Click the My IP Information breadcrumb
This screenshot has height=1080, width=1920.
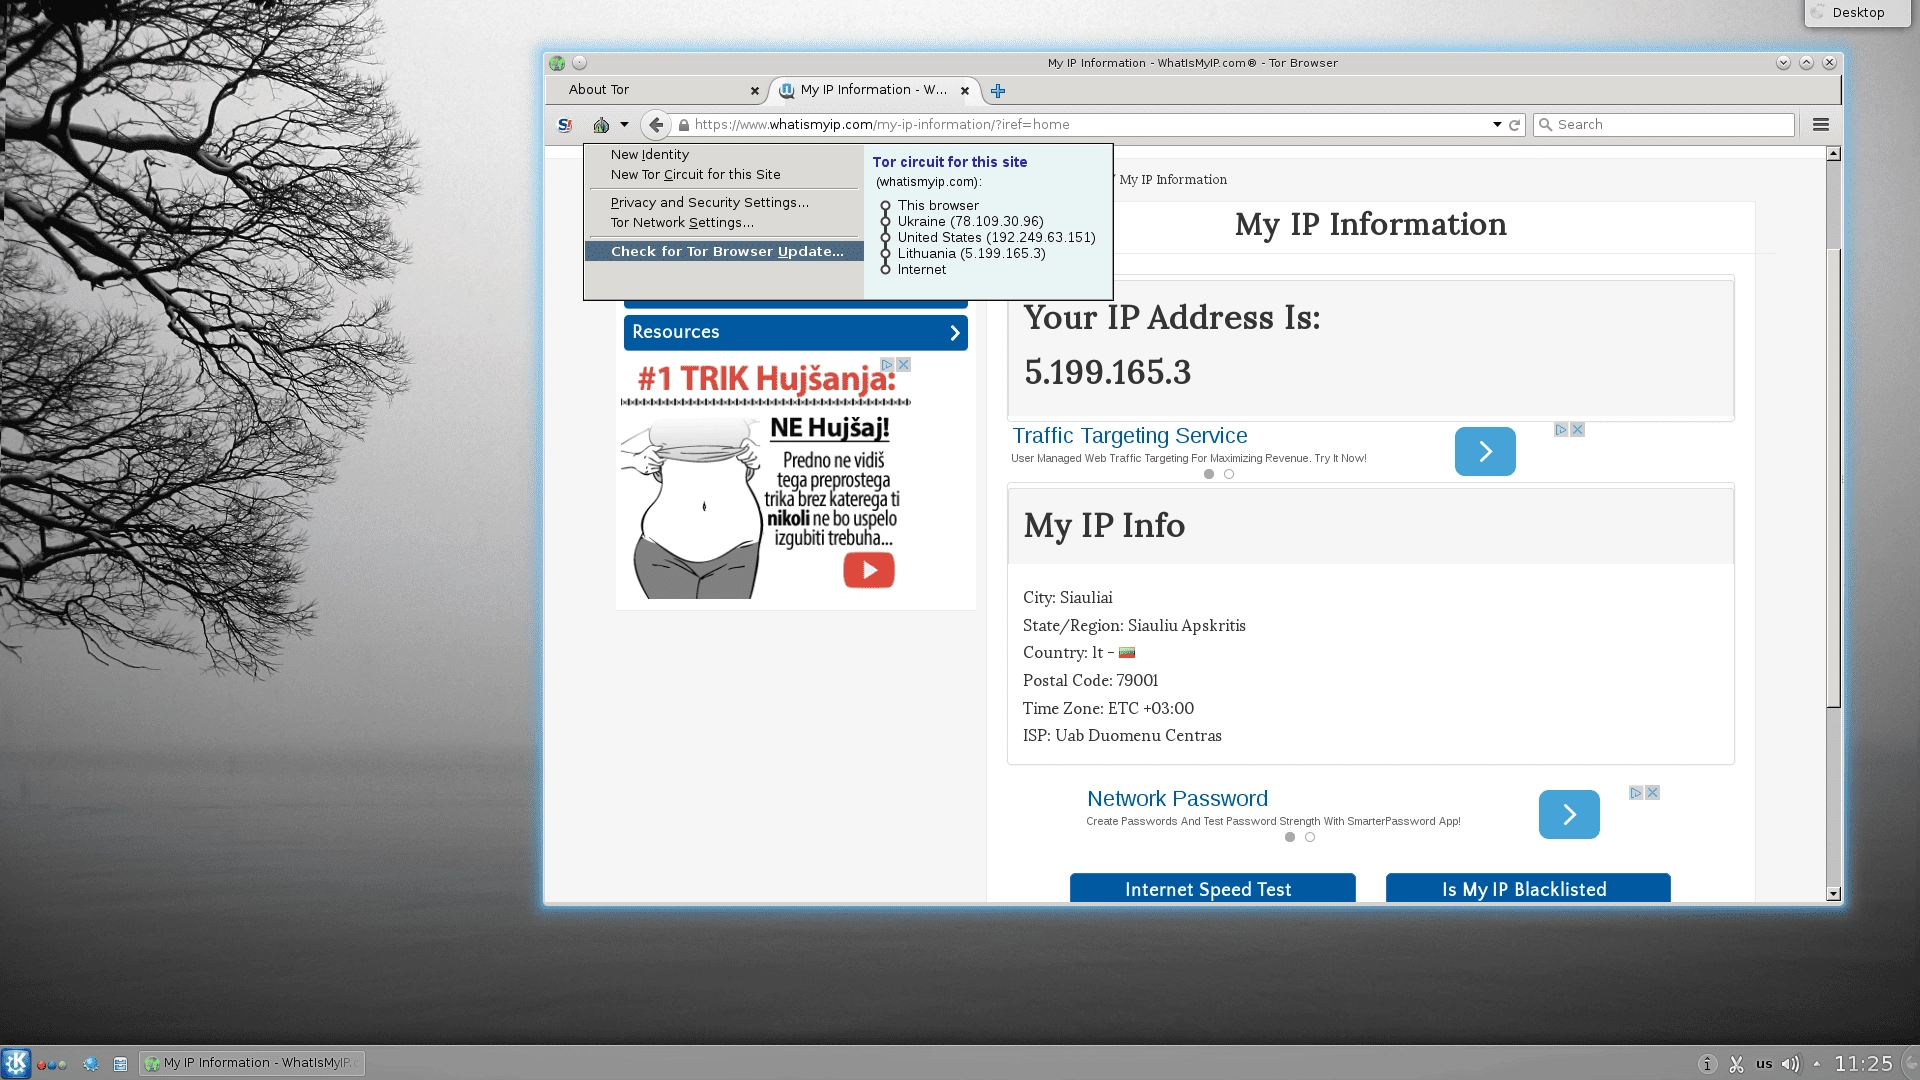pyautogui.click(x=1173, y=180)
